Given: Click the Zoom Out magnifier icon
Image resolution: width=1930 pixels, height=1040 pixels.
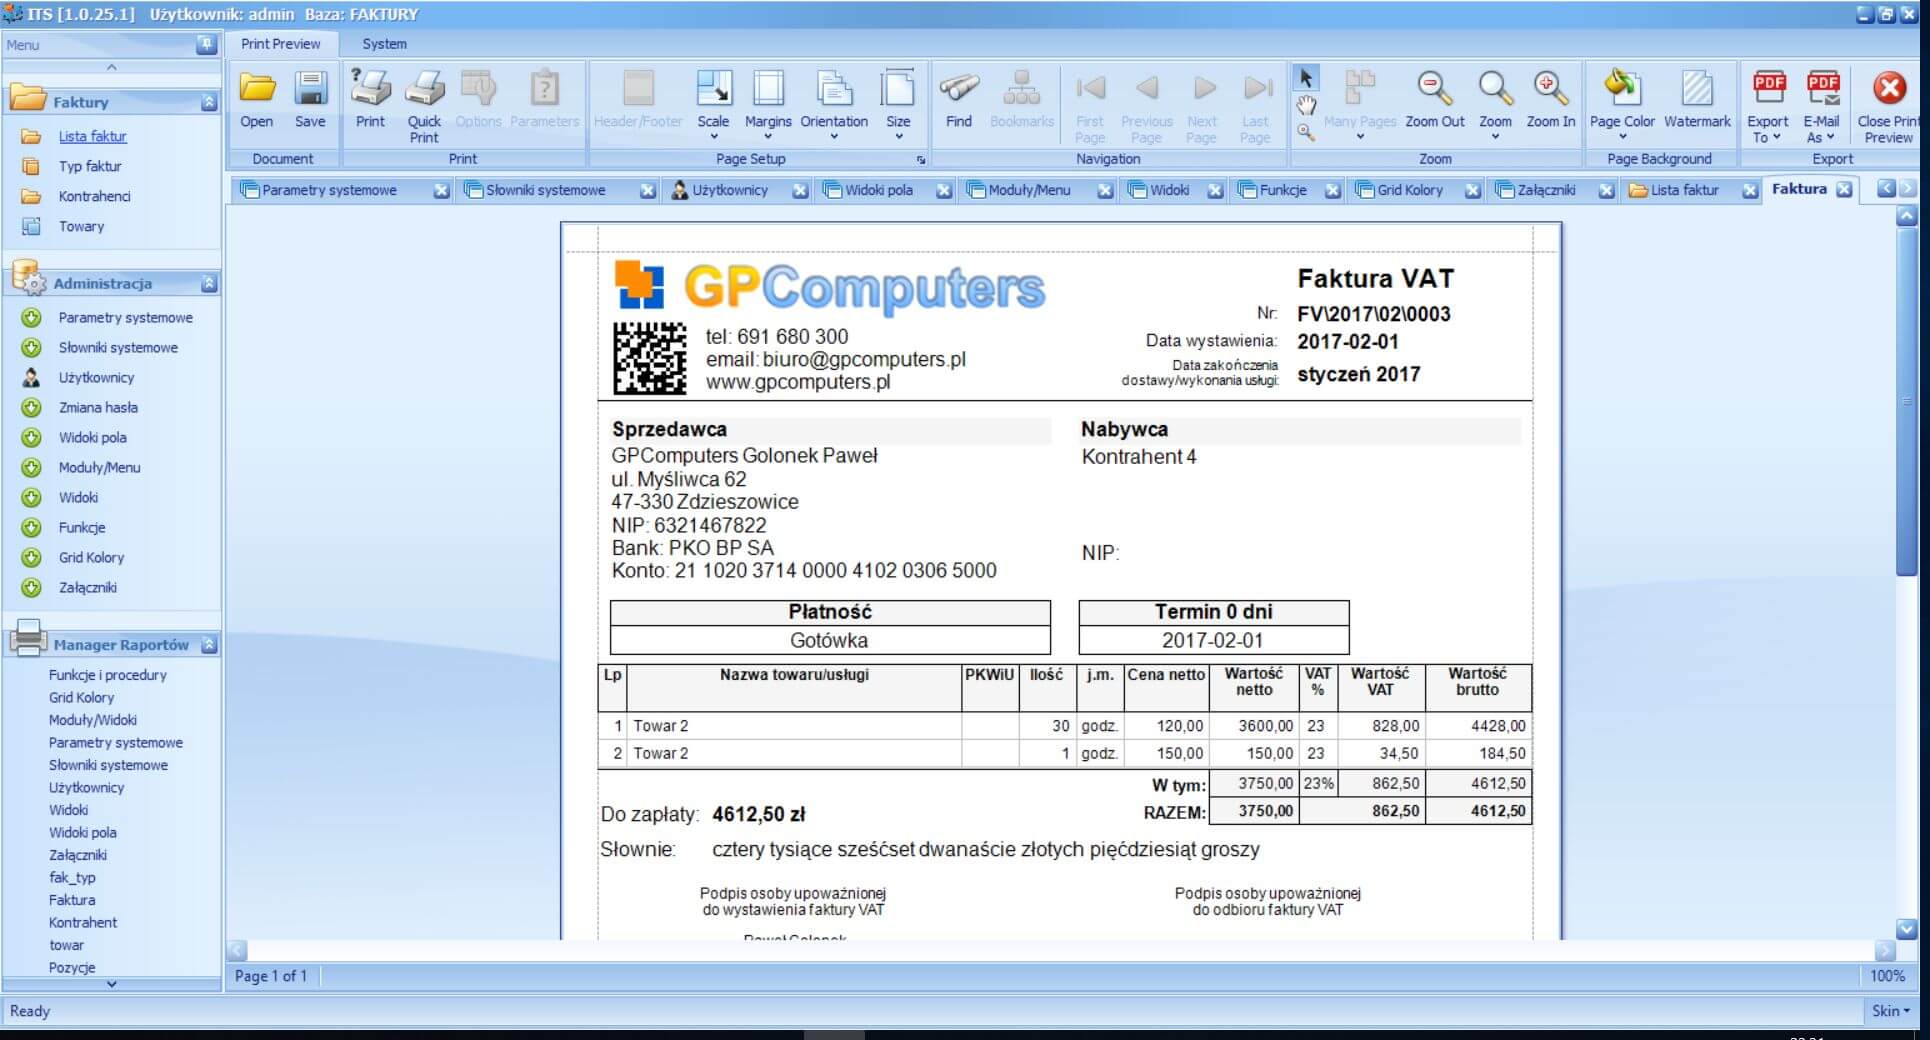Looking at the screenshot, I should 1434,91.
